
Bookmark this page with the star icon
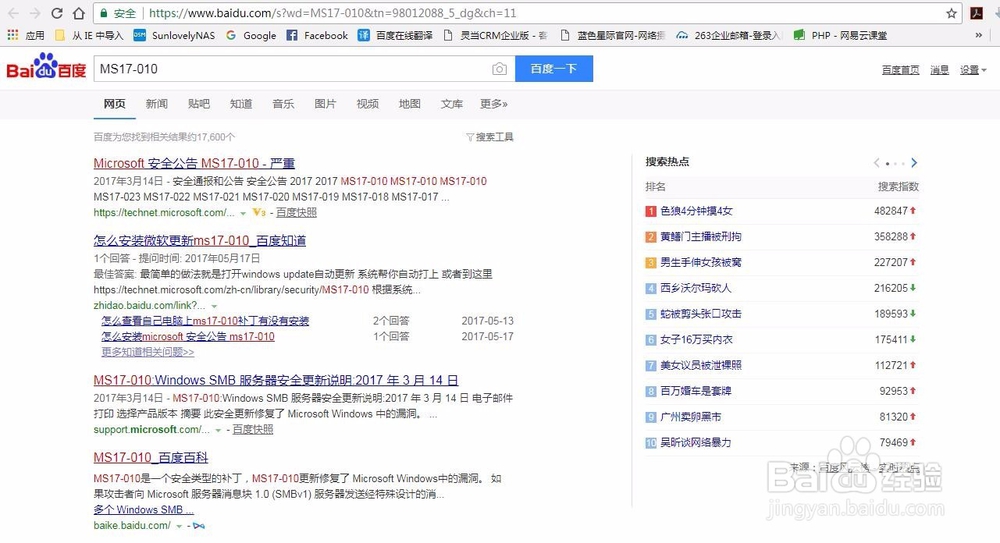pyautogui.click(x=952, y=13)
